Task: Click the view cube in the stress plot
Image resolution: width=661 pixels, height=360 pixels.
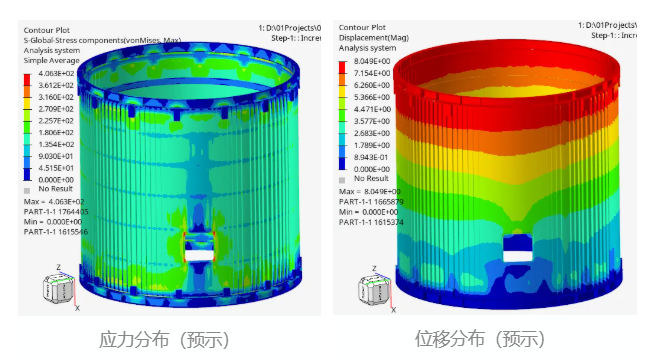Action: click(x=58, y=288)
